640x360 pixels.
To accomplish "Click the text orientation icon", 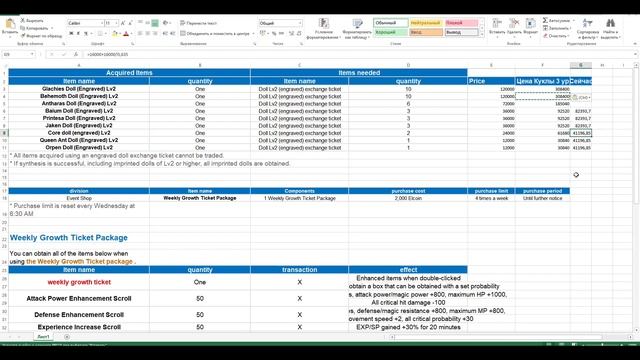I will click(166, 23).
